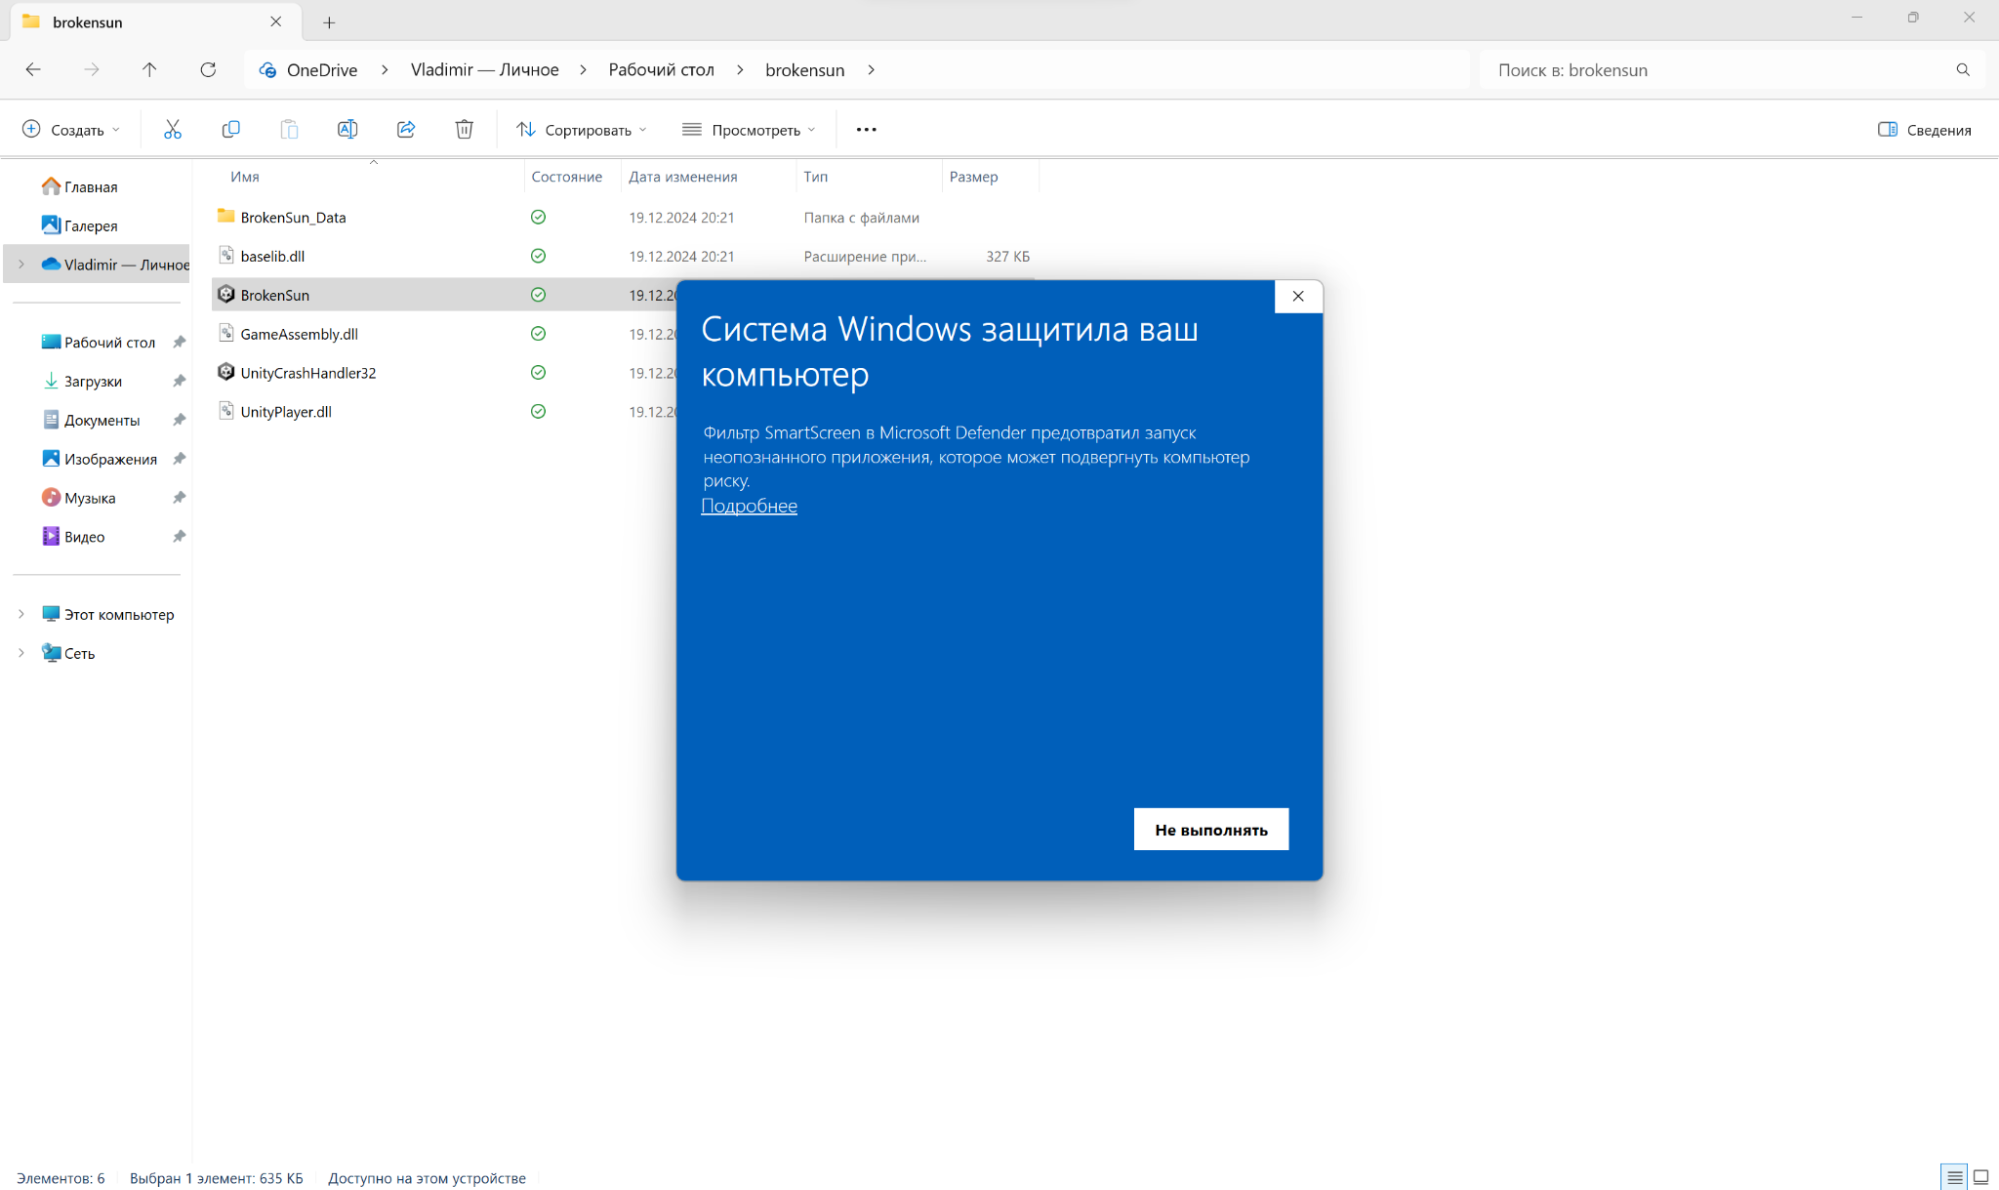Viewport: 1999px width, 1190px height.
Task: Go back with the left arrow
Action: [x=33, y=69]
